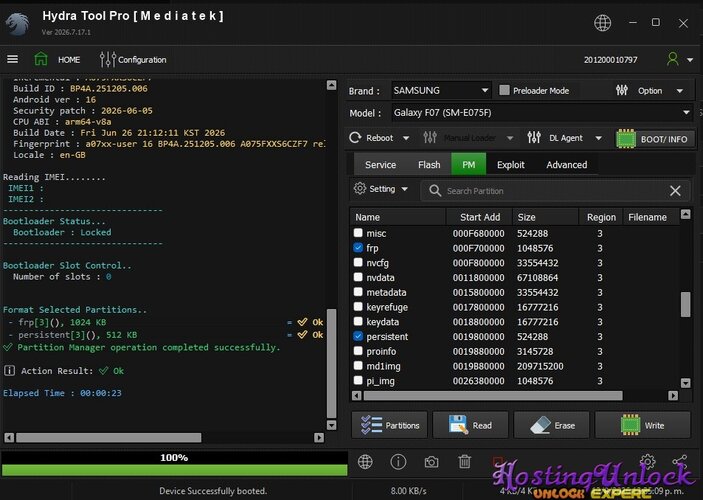Click the globe icon in title bar

[x=602, y=22]
